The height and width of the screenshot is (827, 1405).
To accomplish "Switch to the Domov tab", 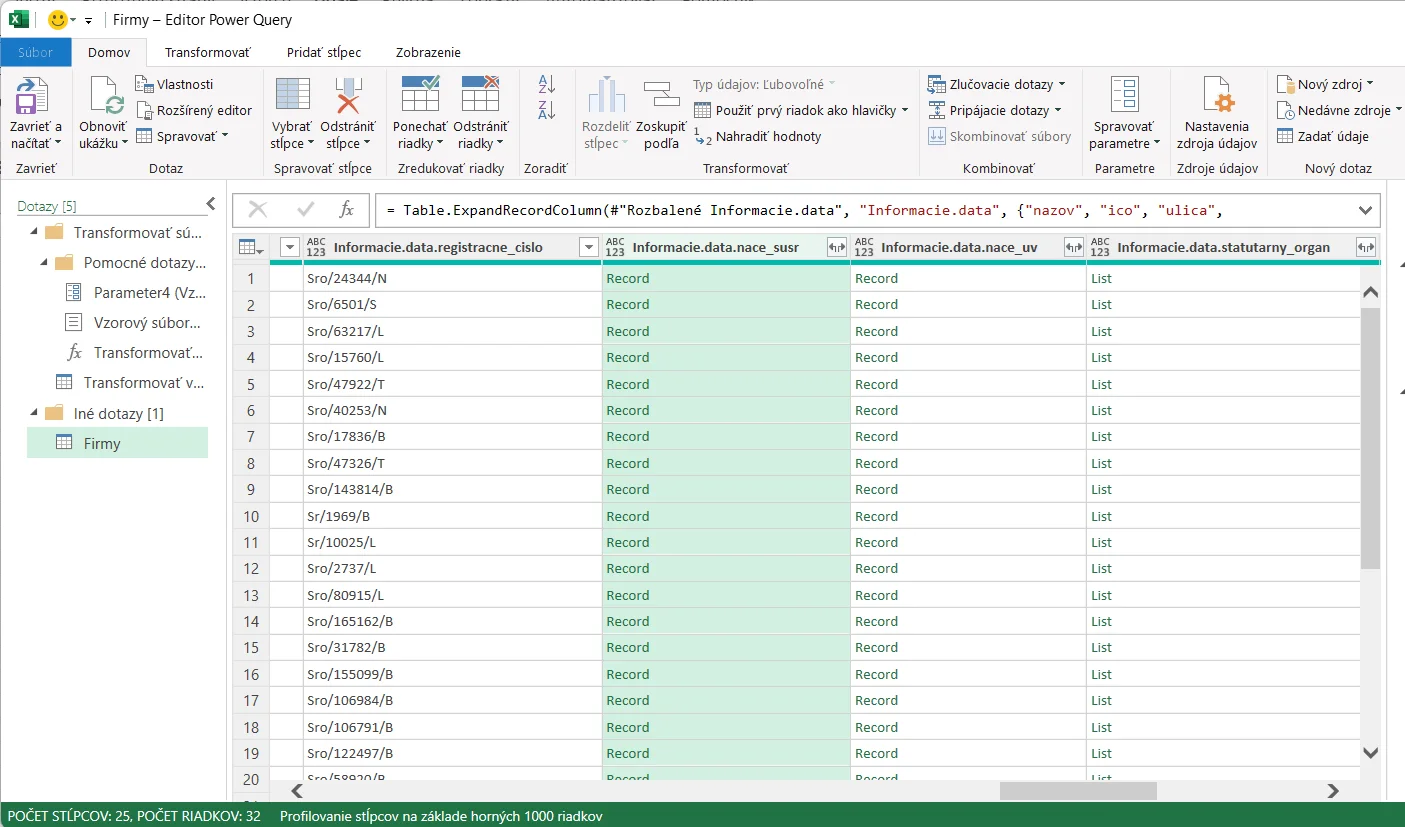I will [109, 52].
